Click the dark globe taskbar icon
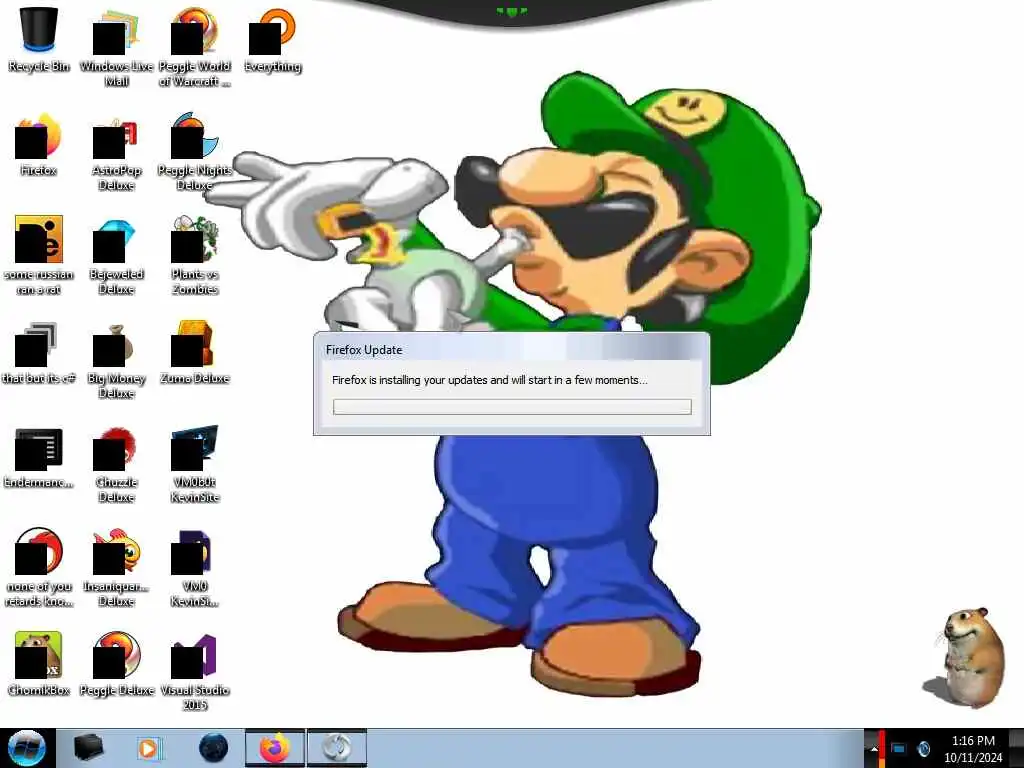The image size is (1024, 768). click(213, 748)
